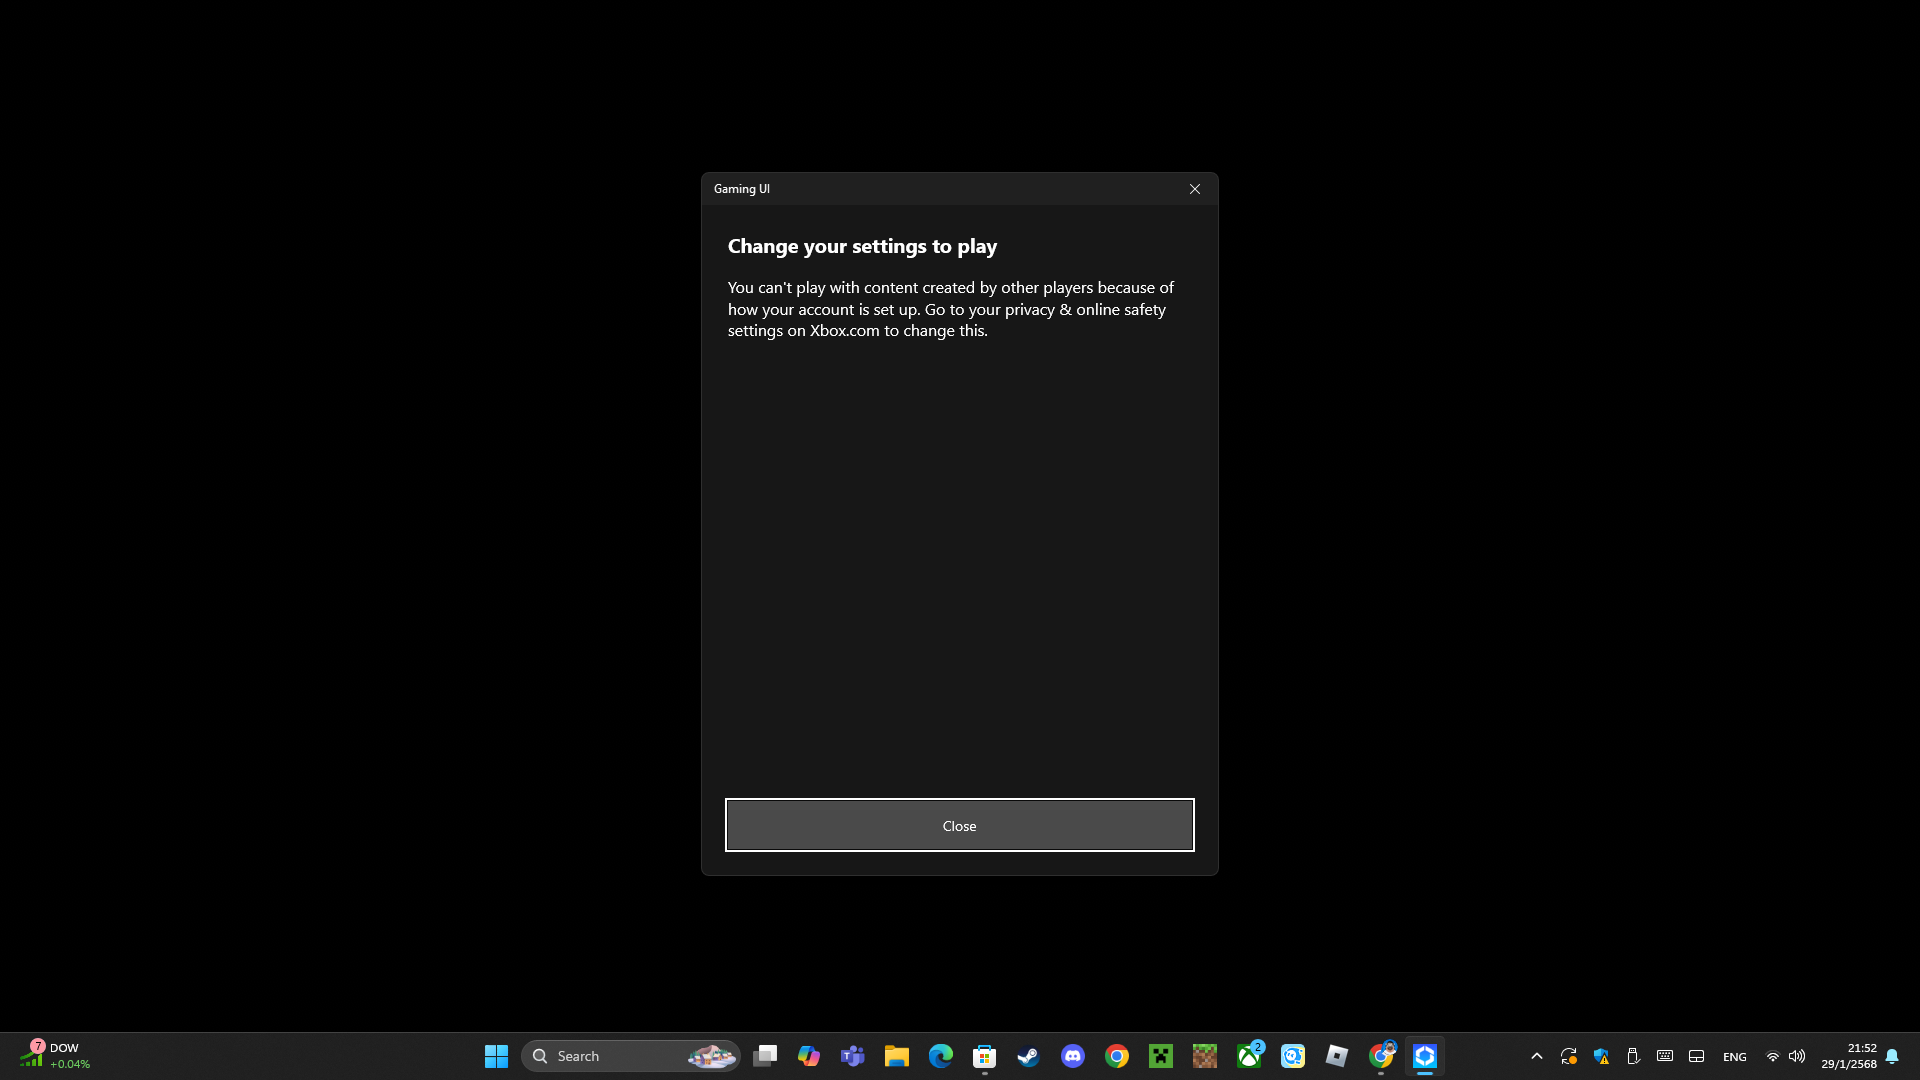Open File Explorer from the taskbar
Screen dimensions: 1920x1080
[x=897, y=1056]
